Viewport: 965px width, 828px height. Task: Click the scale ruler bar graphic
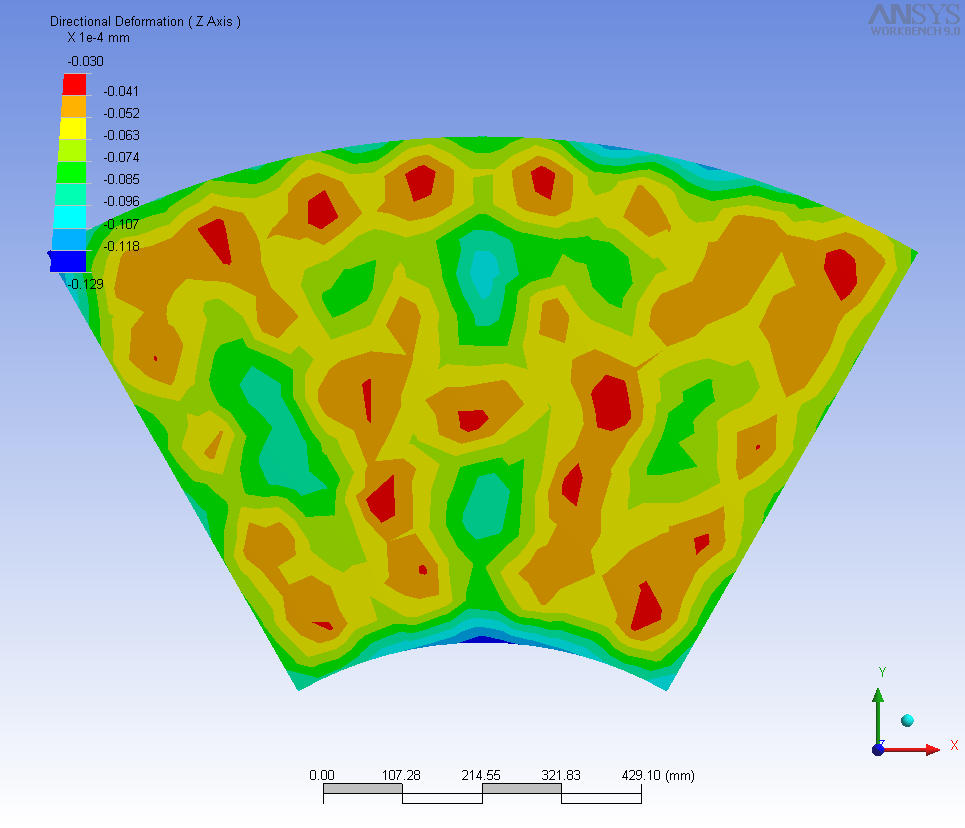tap(482, 794)
